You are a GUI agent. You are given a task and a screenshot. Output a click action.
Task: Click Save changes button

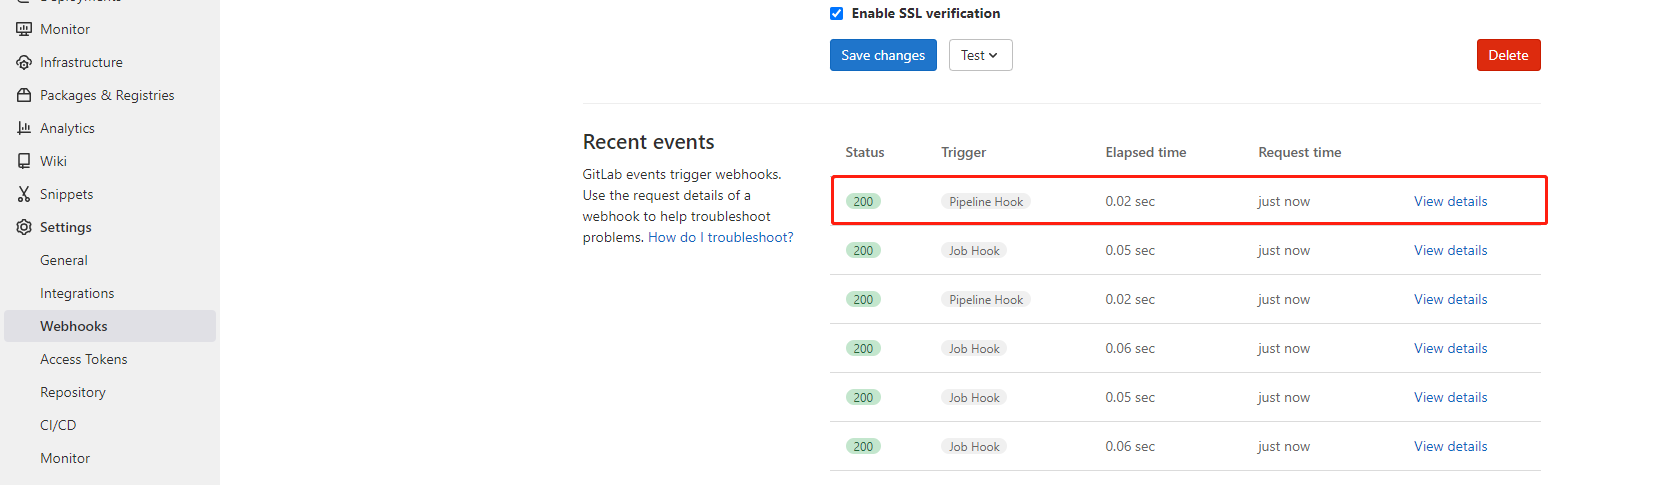click(x=883, y=55)
